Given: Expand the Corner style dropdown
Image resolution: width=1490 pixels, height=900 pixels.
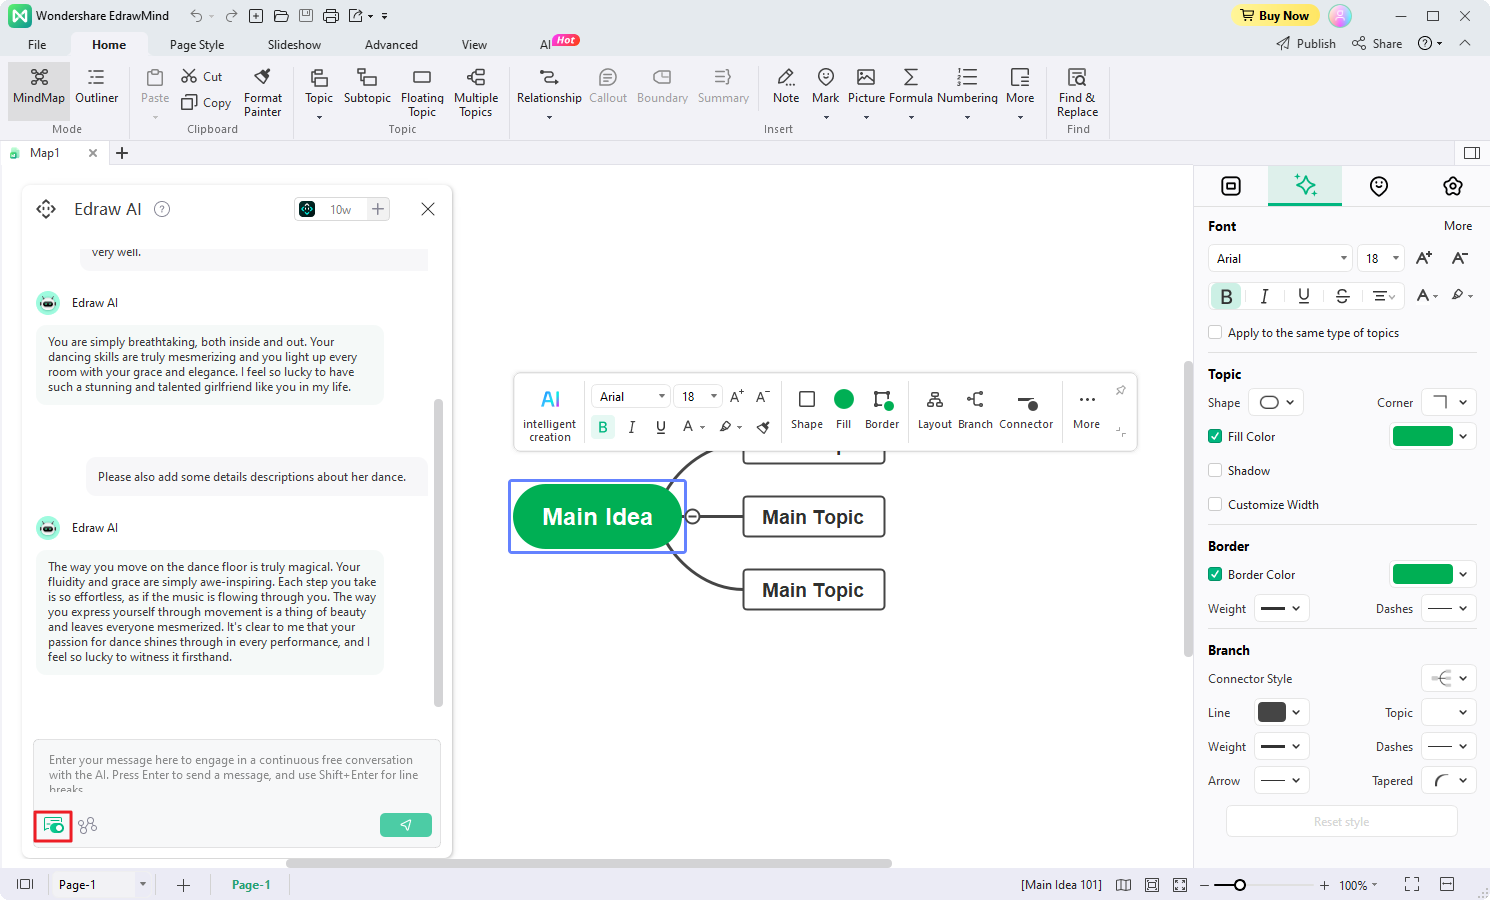Looking at the screenshot, I should point(1449,403).
